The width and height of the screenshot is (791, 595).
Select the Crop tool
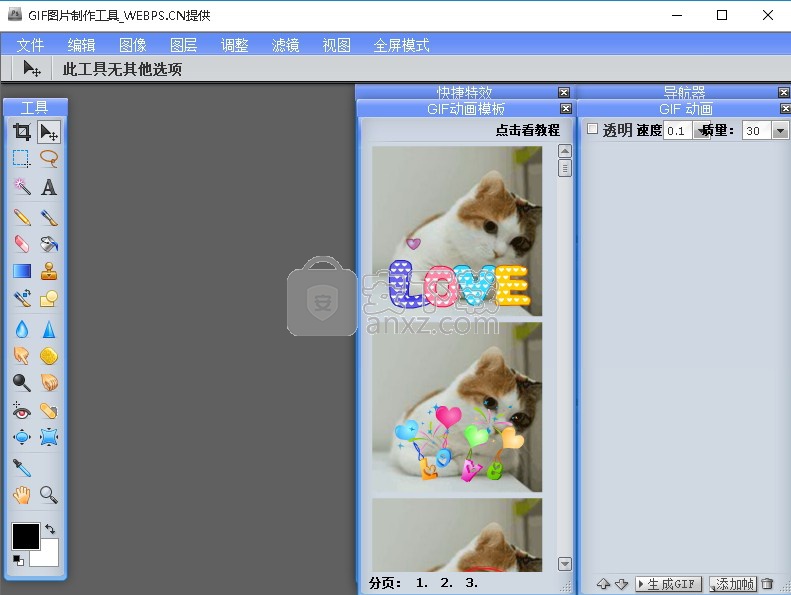tap(22, 132)
